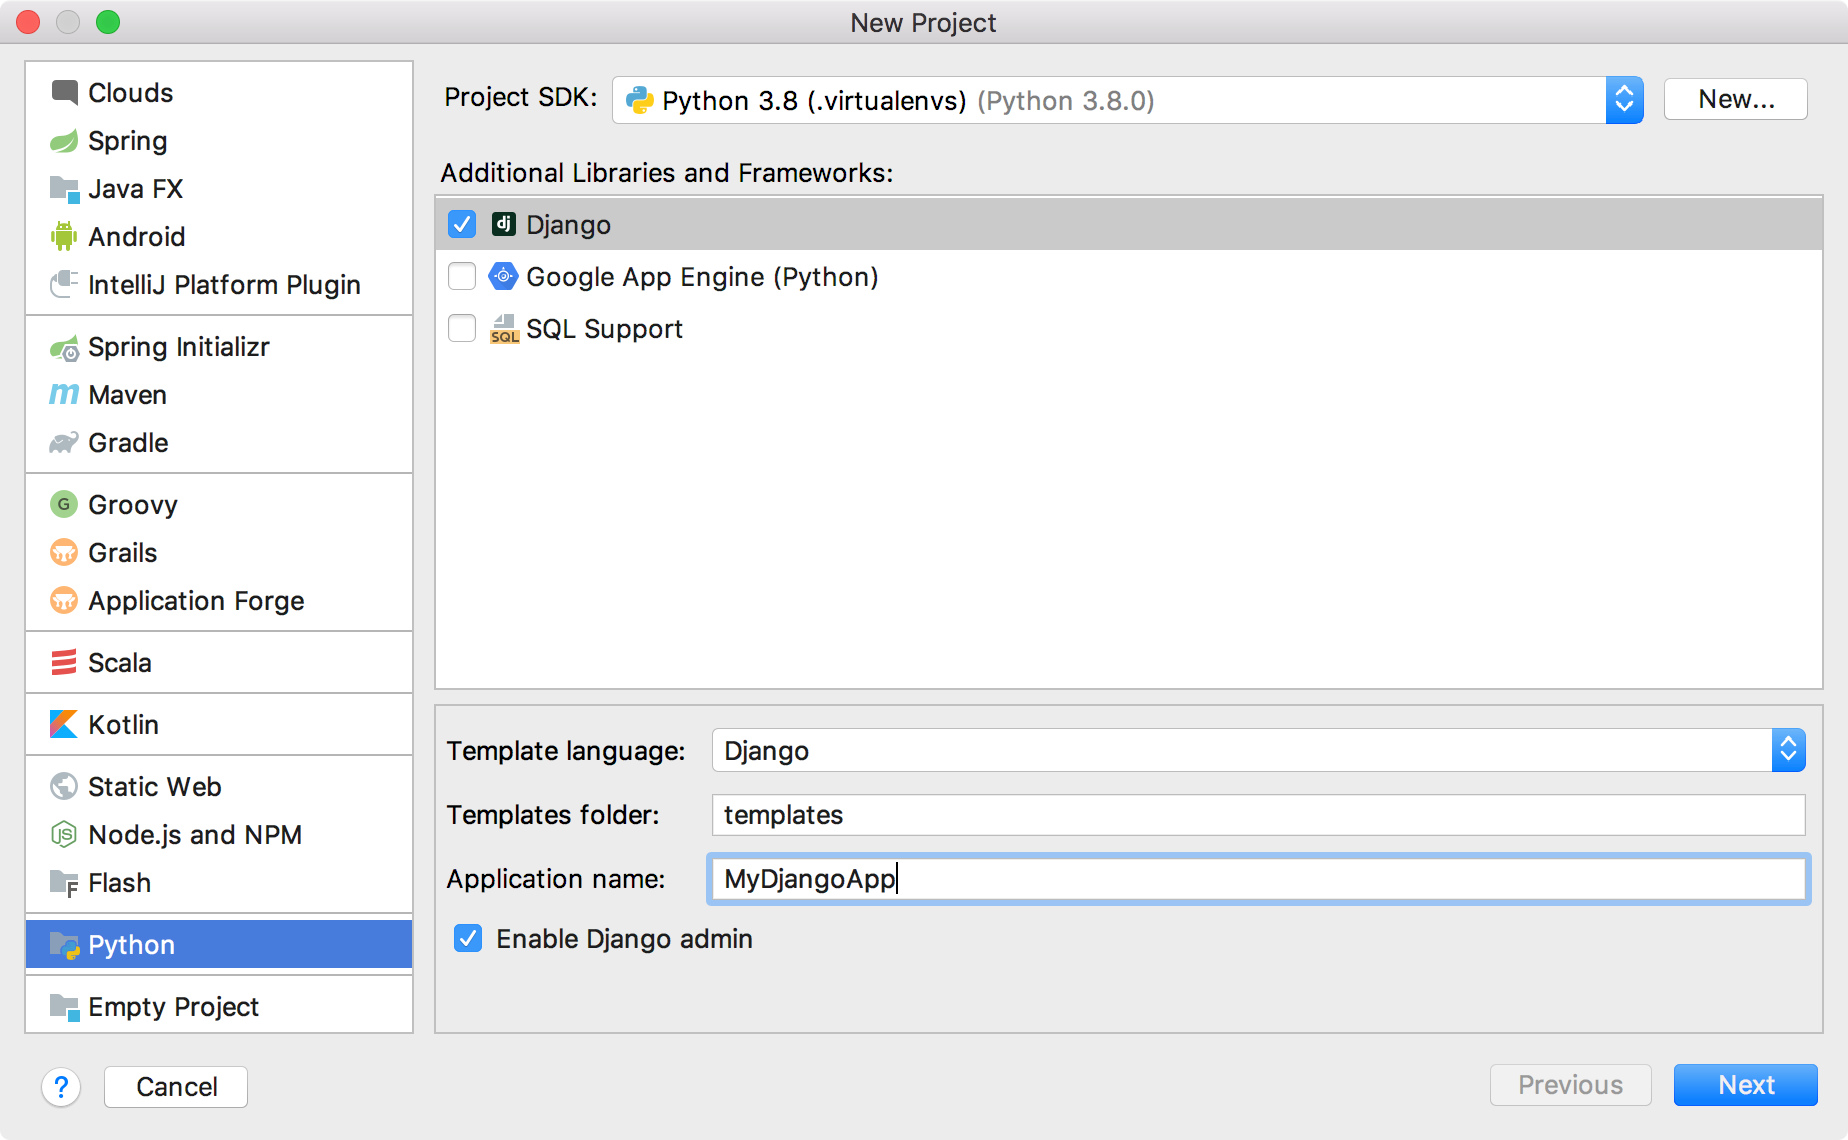Open the Template language dropdown
1848x1140 pixels.
click(x=1787, y=750)
